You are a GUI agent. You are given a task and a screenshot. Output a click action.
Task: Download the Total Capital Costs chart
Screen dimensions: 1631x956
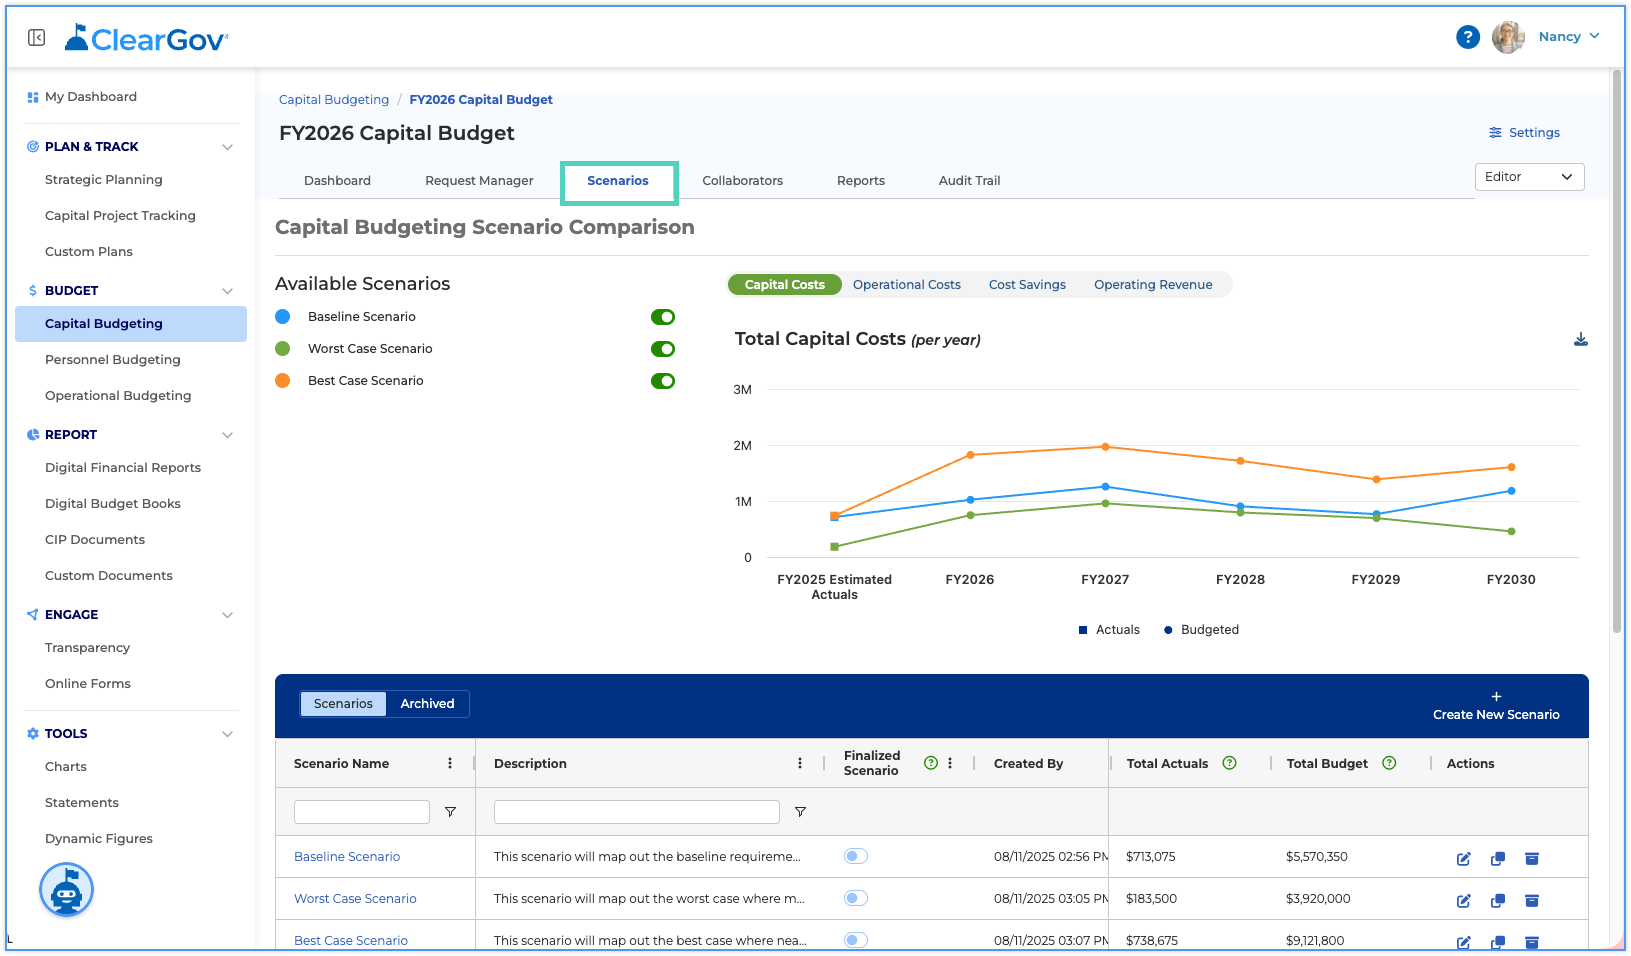pyautogui.click(x=1580, y=340)
